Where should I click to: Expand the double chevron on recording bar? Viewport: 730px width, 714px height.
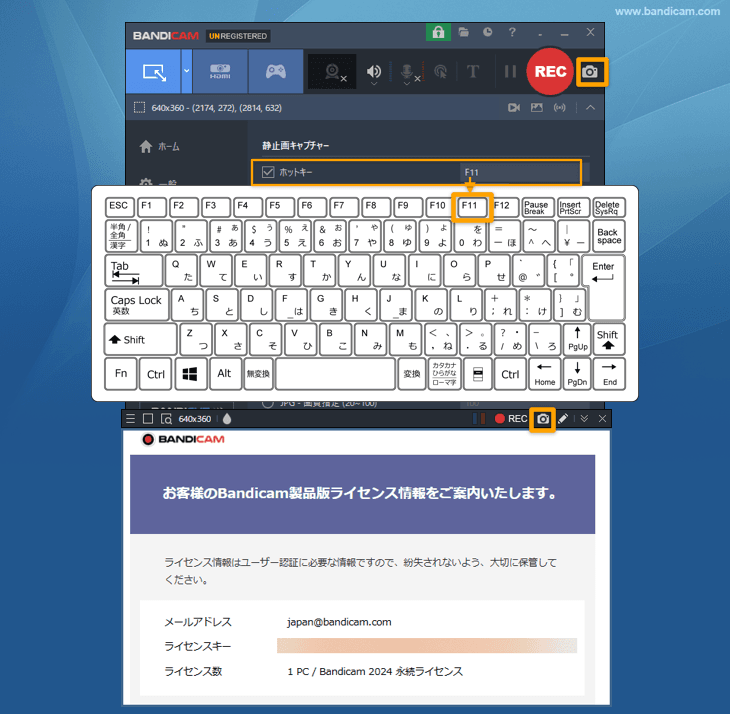584,419
